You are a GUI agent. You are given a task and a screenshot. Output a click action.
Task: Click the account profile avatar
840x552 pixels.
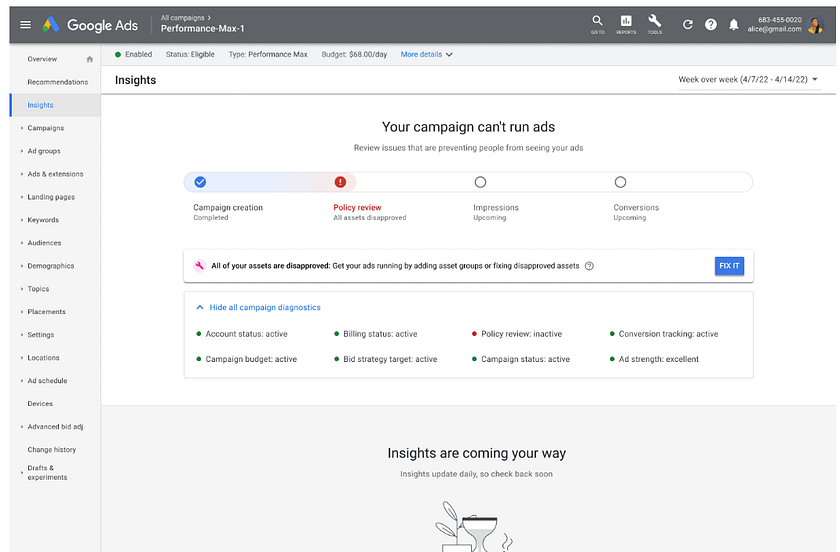816,24
